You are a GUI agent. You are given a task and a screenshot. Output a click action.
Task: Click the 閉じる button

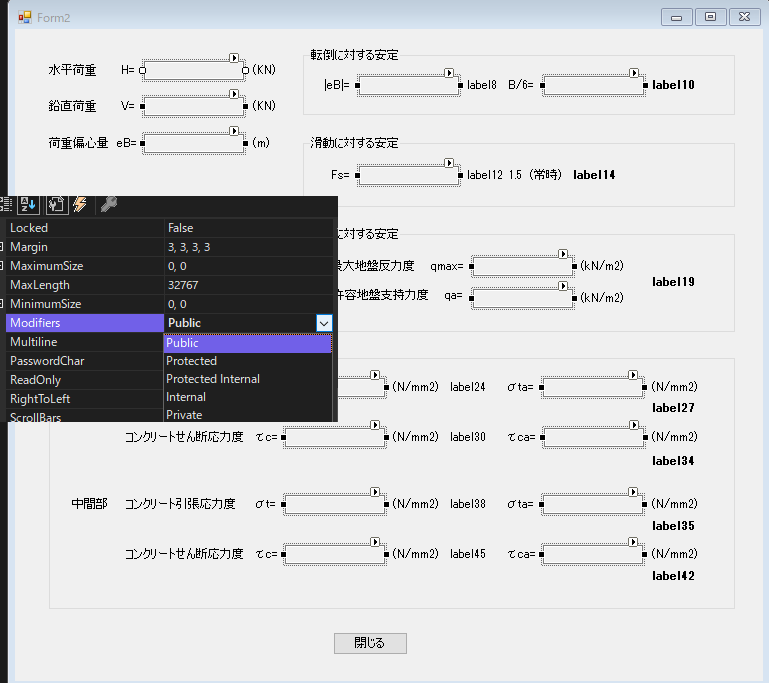coord(370,643)
